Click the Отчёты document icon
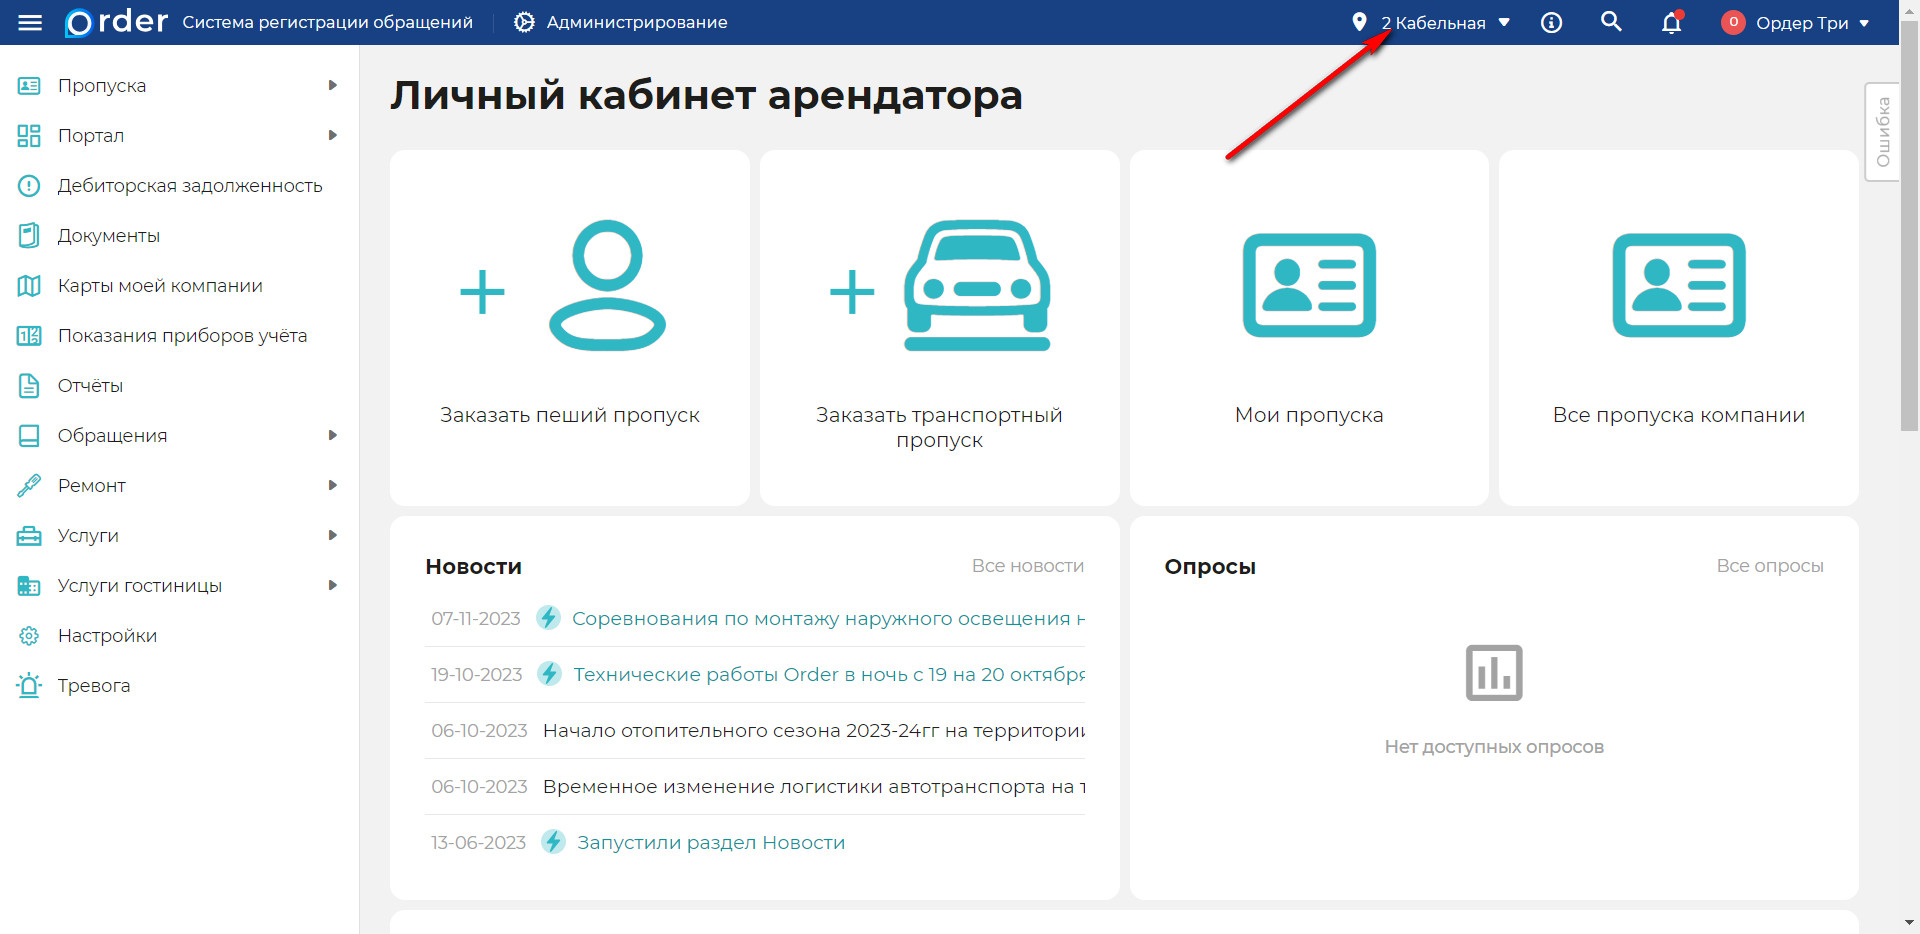Screen dimensions: 1920x934 coord(29,385)
